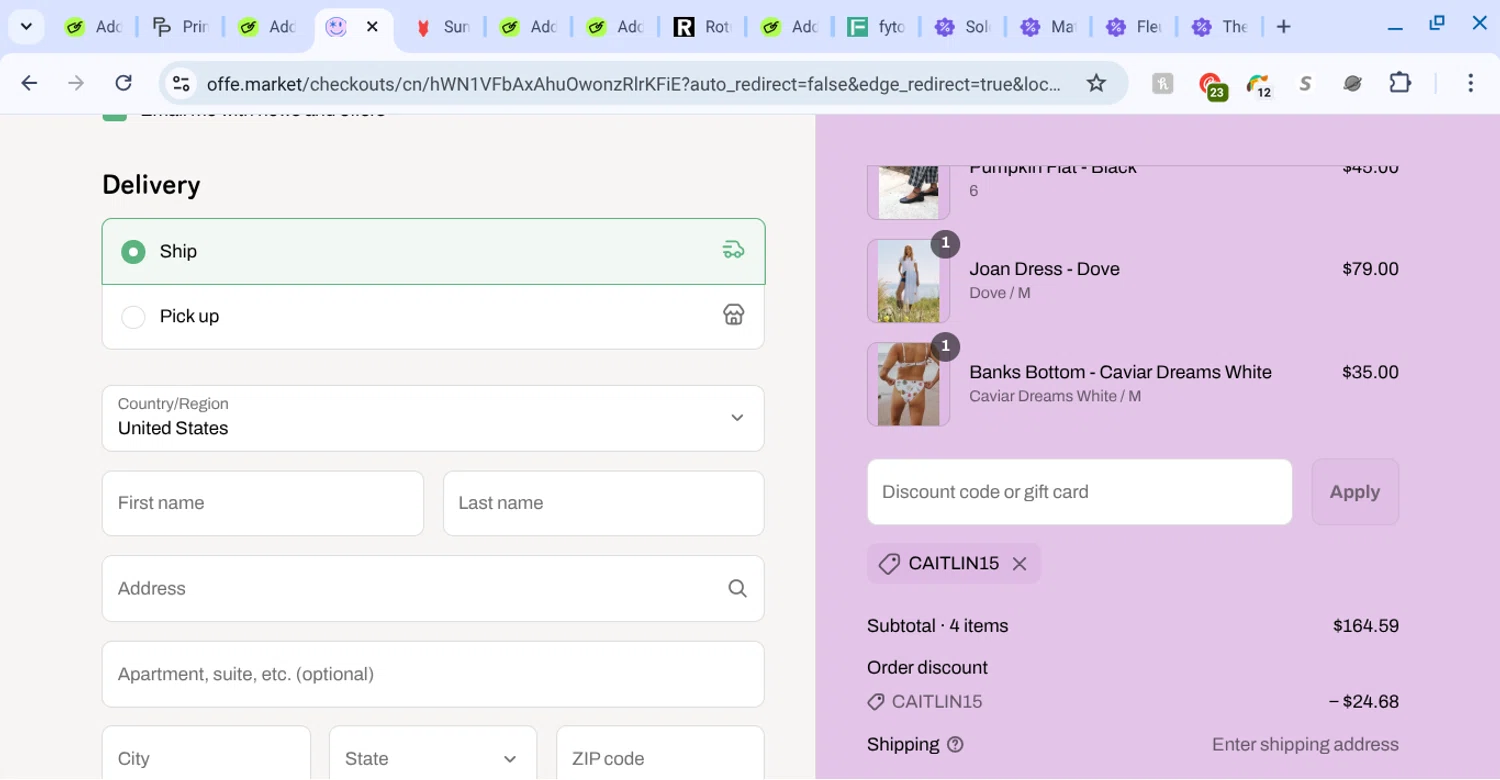The image size is (1500, 780).
Task: Switch to the Prin tab
Action: [x=181, y=27]
